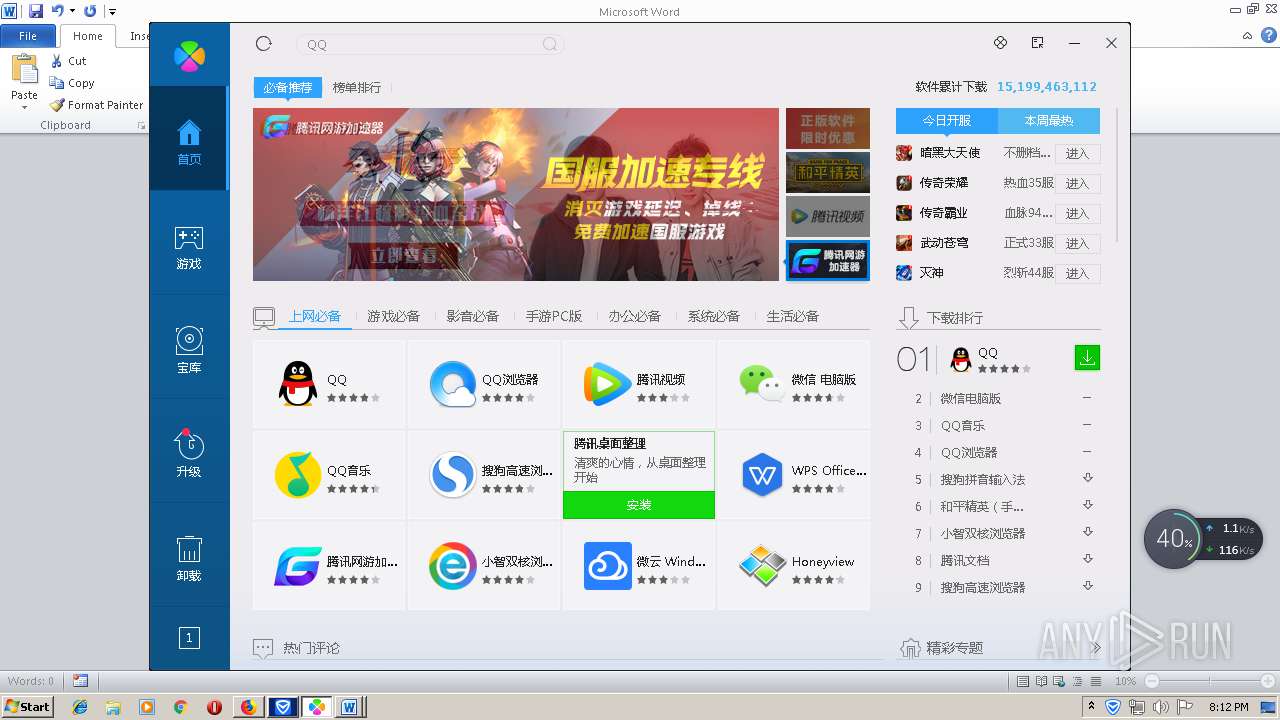Click the Word Save icon in title bar

36,11
